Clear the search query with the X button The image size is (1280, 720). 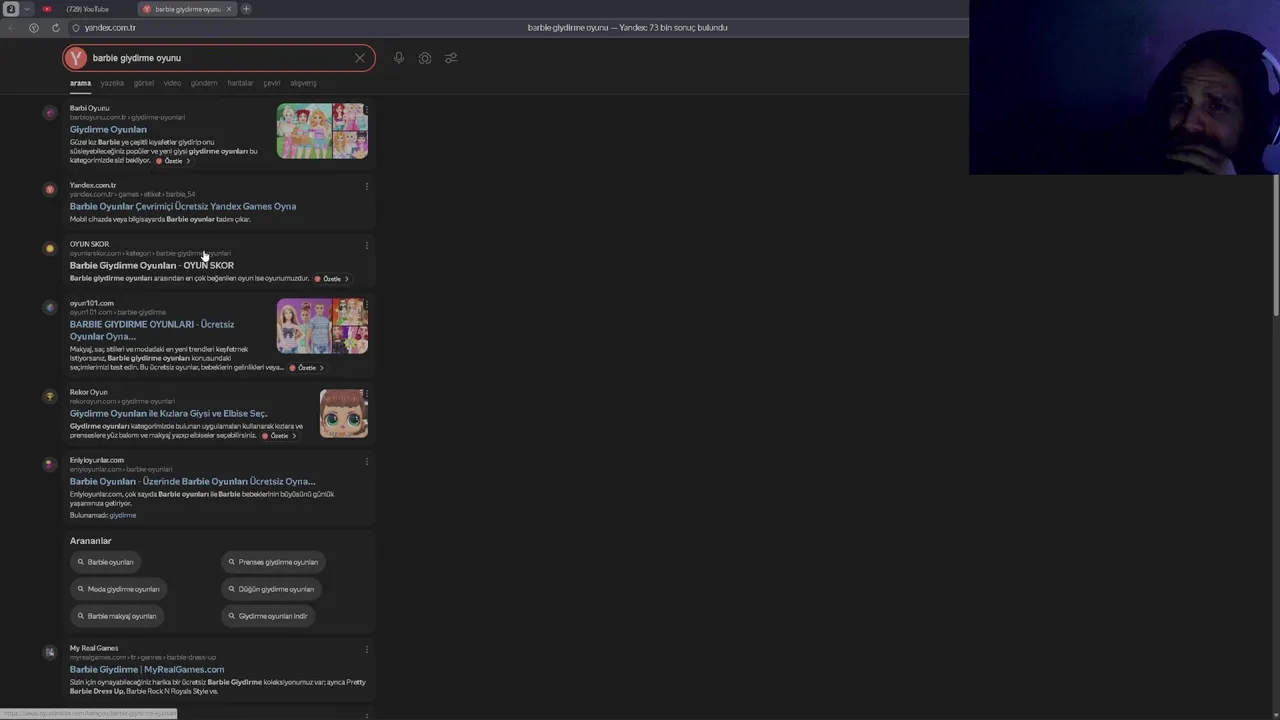coord(360,58)
